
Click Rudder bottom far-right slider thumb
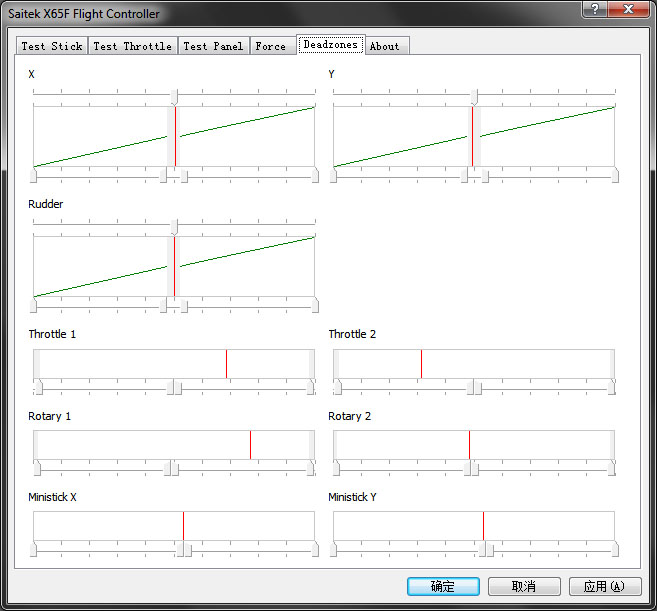[x=315, y=305]
